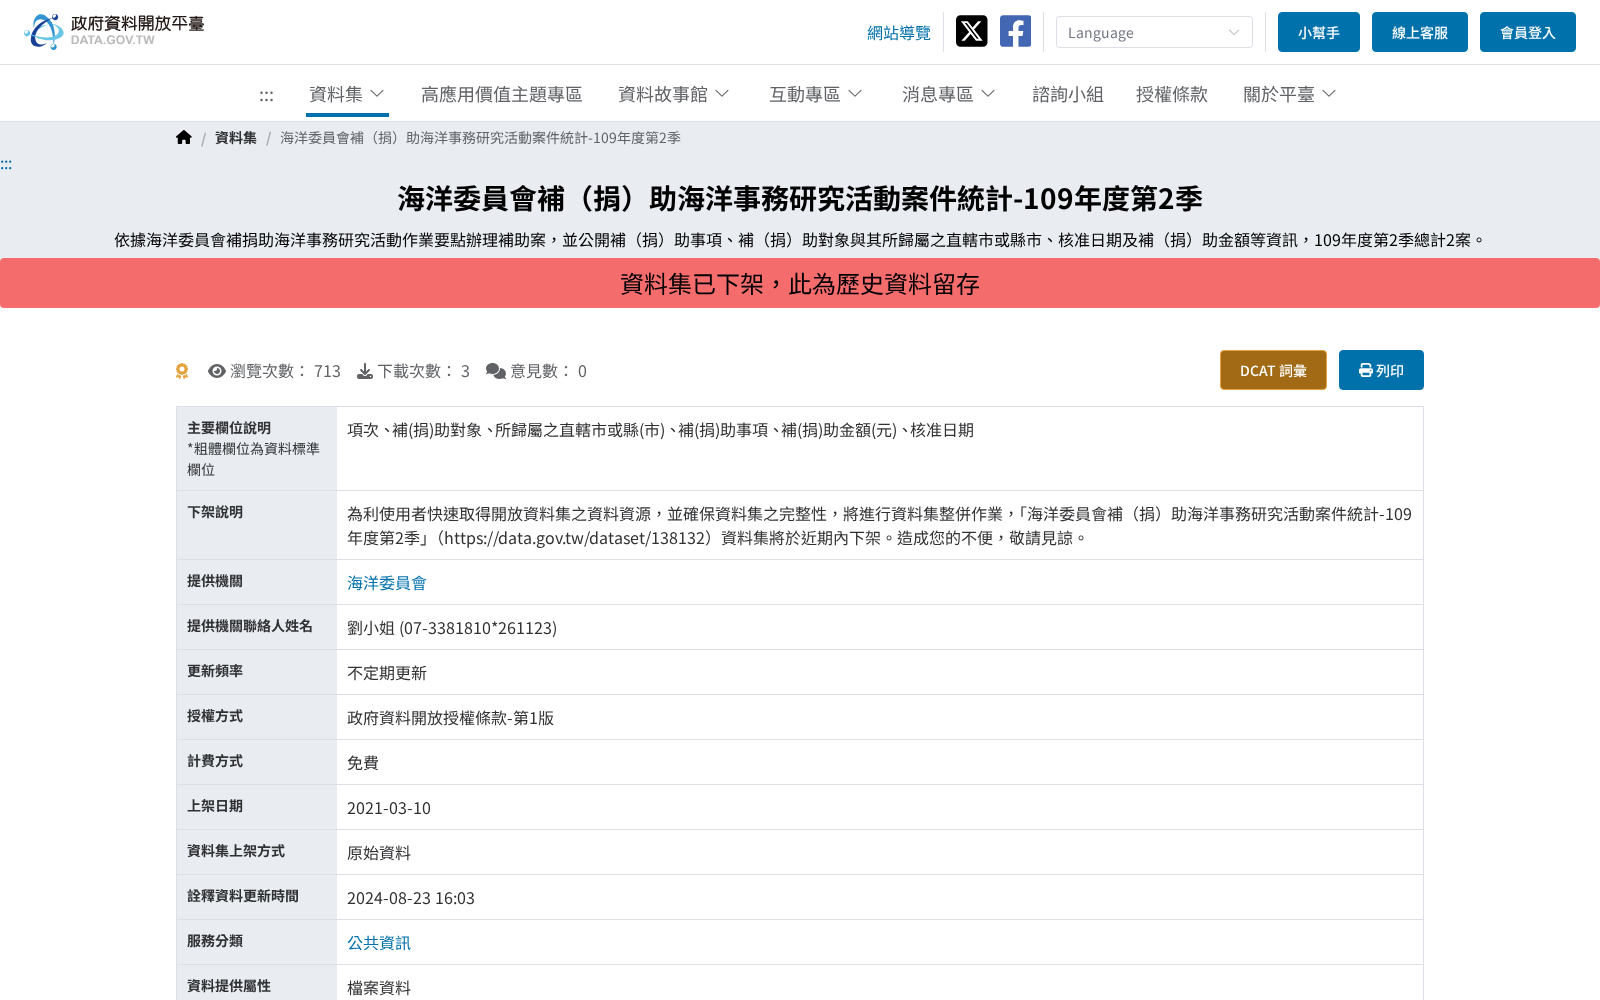Go to home via breadcrumb house icon
The image size is (1600, 1000).
184,138
